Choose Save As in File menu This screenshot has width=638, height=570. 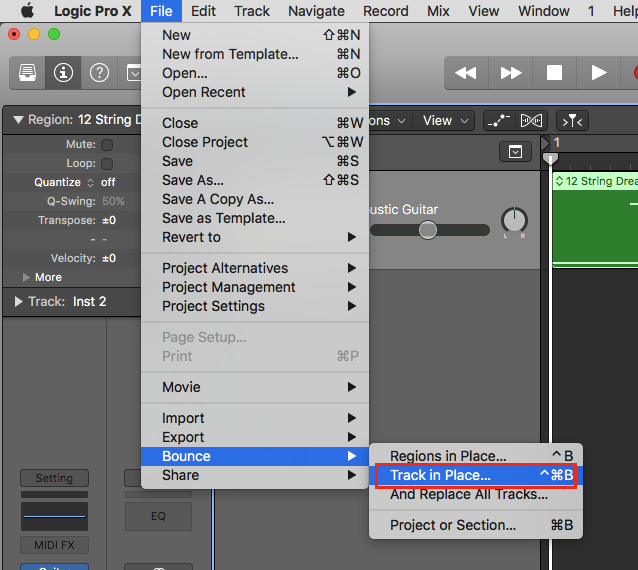[255, 180]
